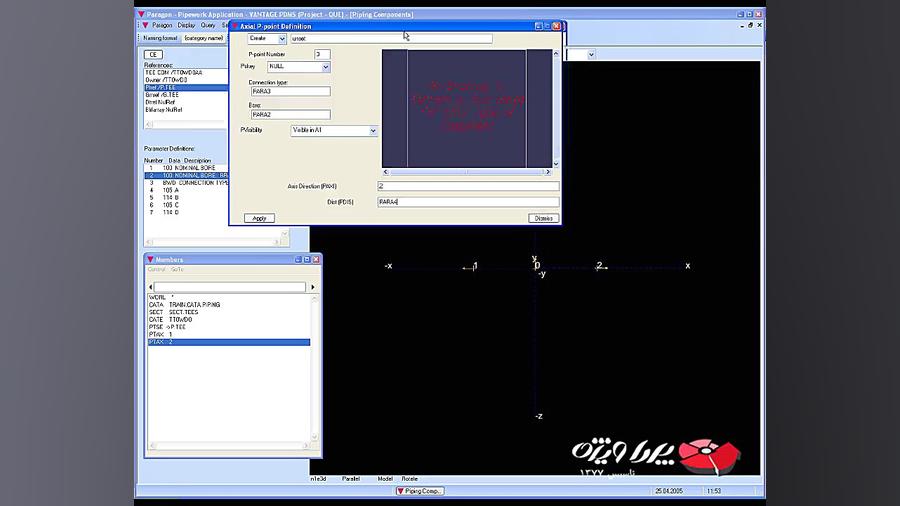Click the 25.04.2005 date in status bar
The width and height of the screenshot is (900, 506).
(x=669, y=491)
